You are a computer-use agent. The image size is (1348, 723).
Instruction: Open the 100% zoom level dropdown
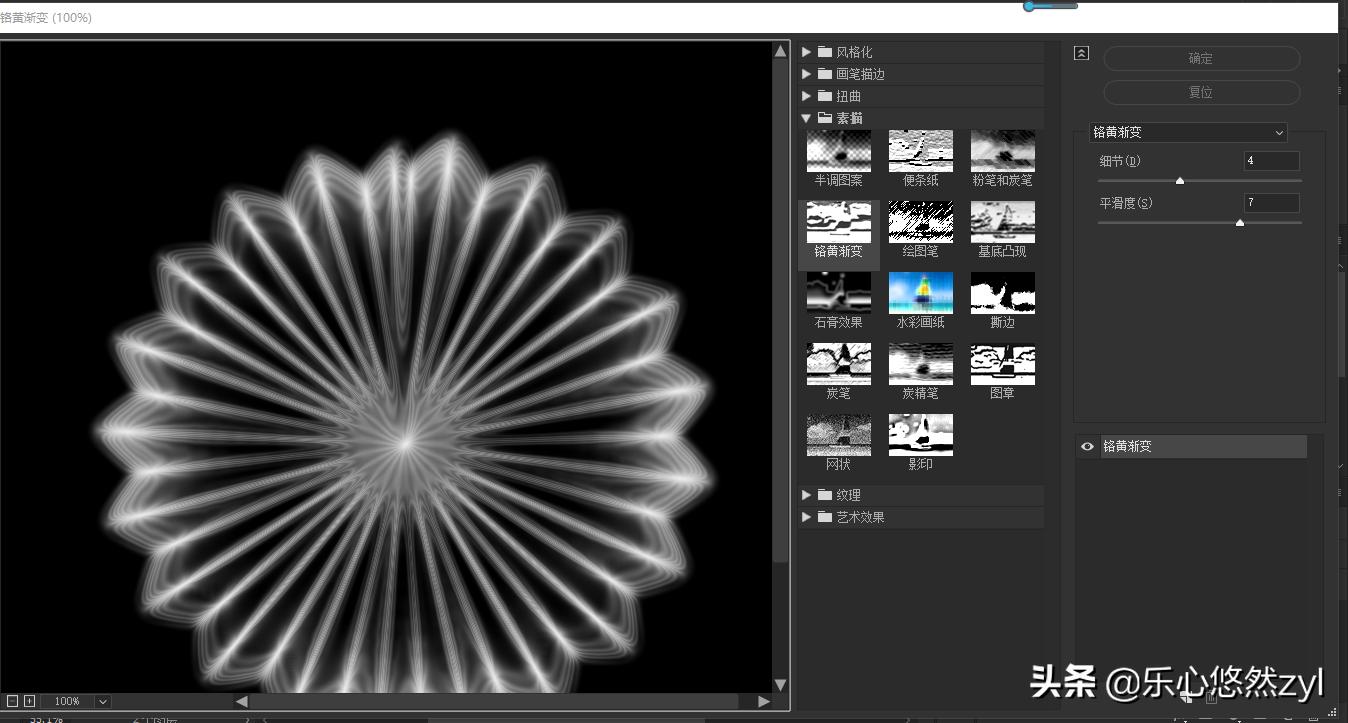(103, 701)
